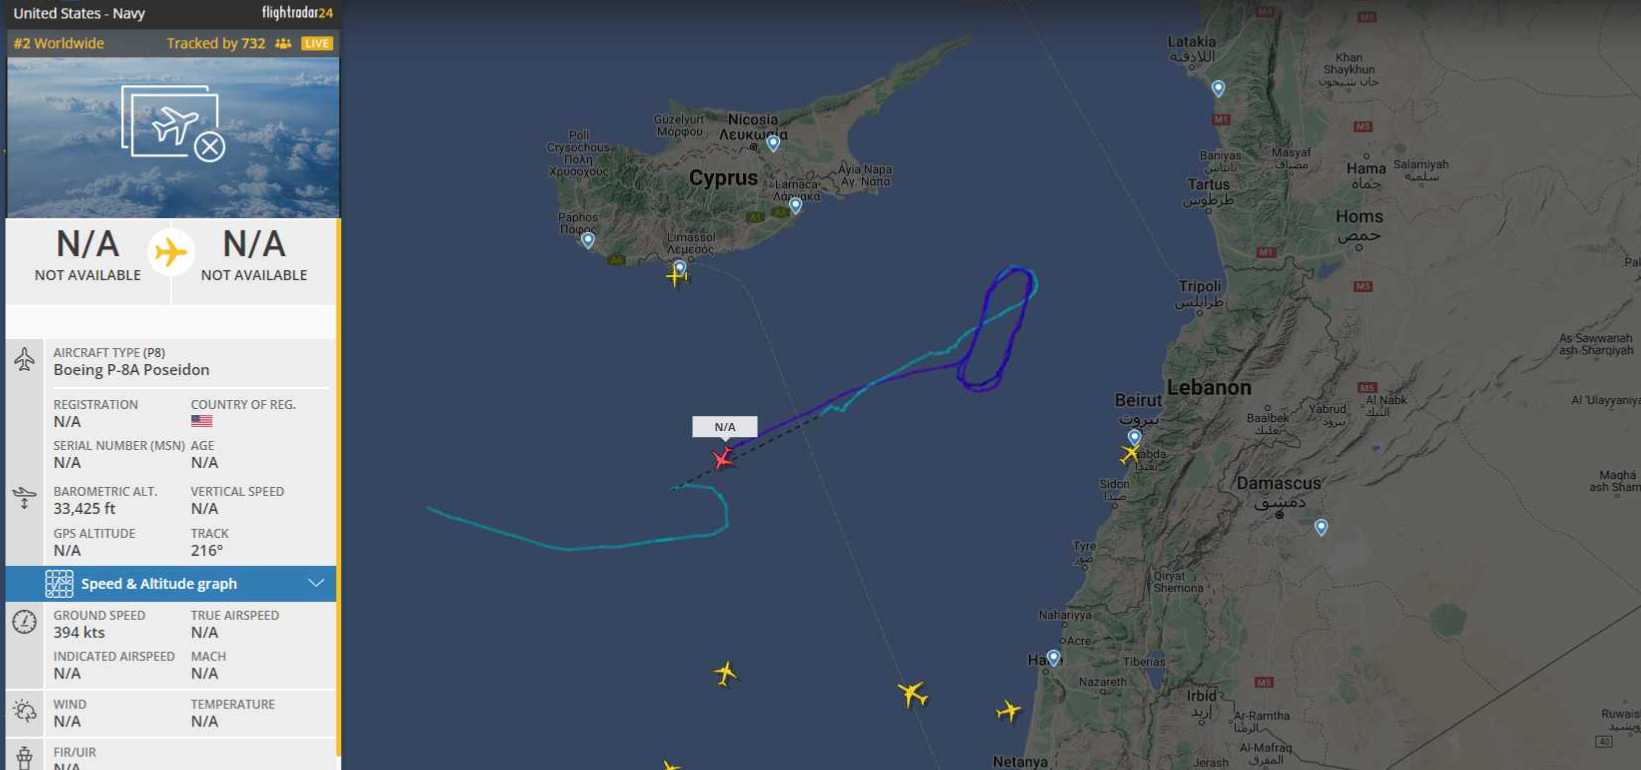Click the Damascus airport pin marker

(1321, 527)
